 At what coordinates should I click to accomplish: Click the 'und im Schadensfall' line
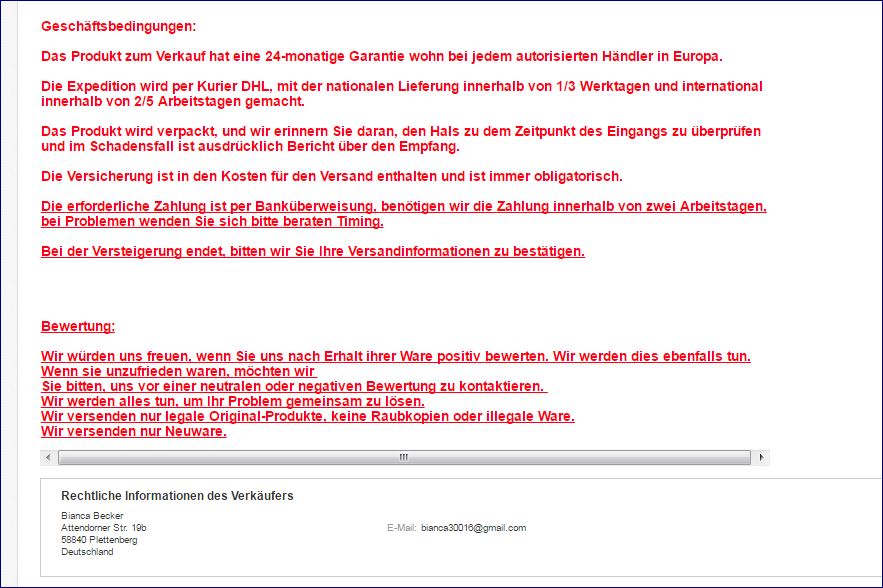[x=250, y=146]
